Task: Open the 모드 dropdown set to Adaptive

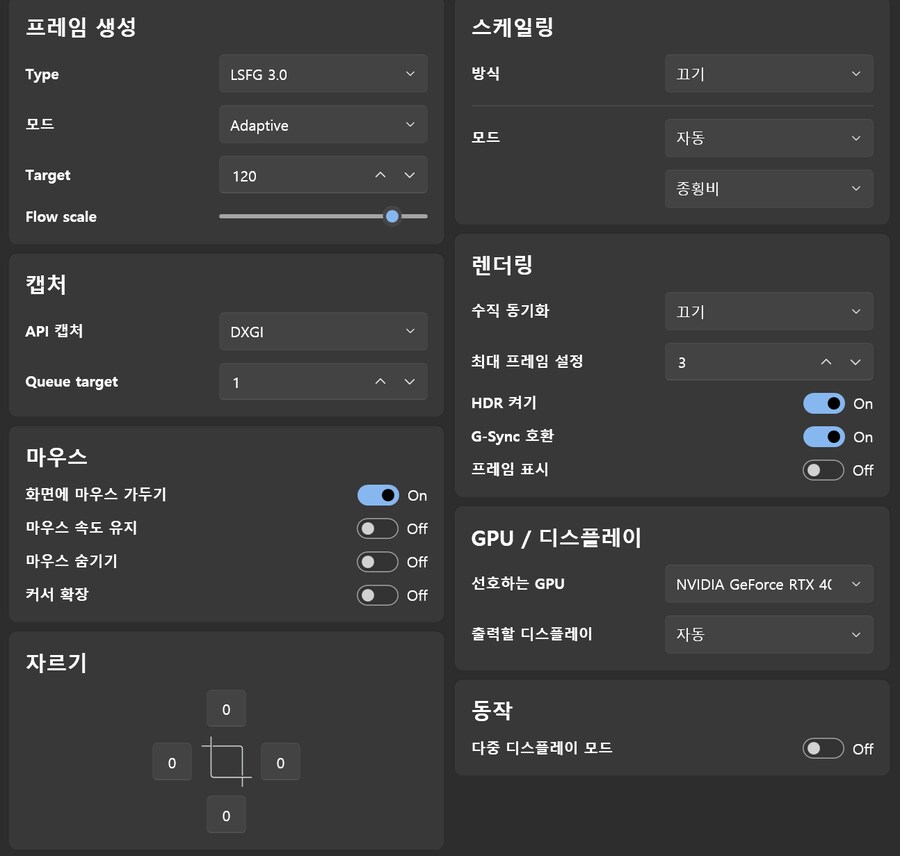Action: coord(322,124)
